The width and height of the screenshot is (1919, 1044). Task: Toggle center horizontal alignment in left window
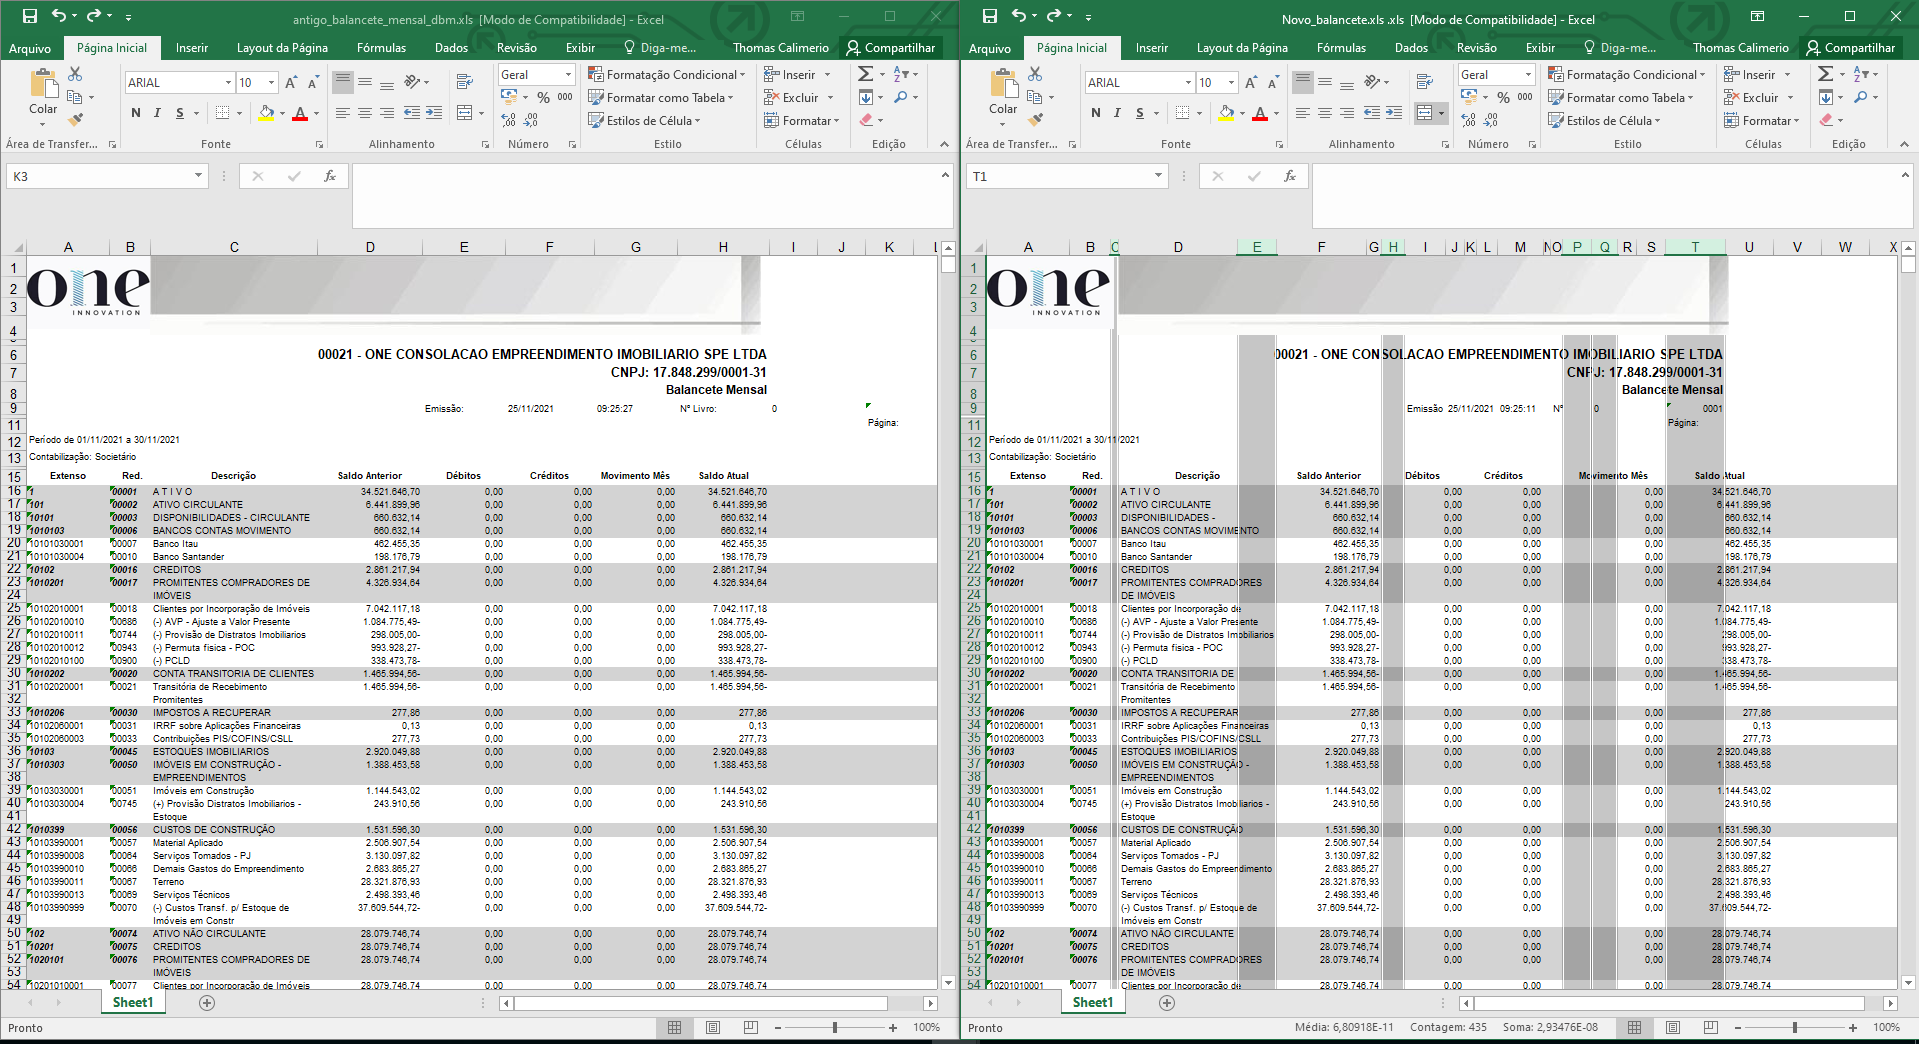tap(365, 113)
